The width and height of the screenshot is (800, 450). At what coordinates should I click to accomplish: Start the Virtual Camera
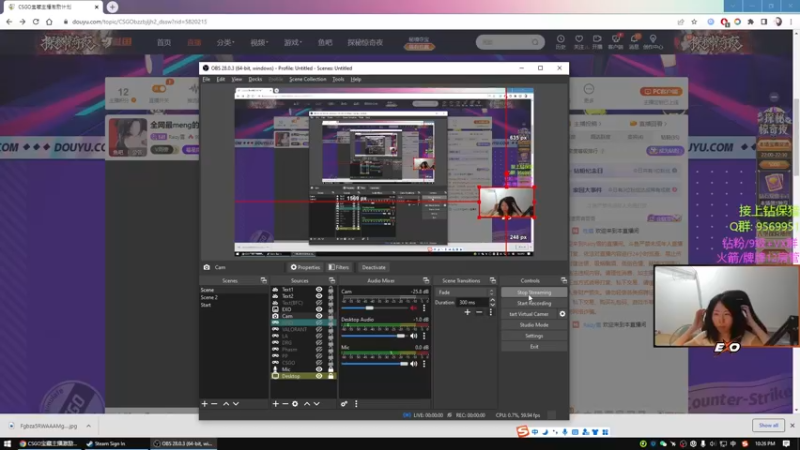(529, 314)
